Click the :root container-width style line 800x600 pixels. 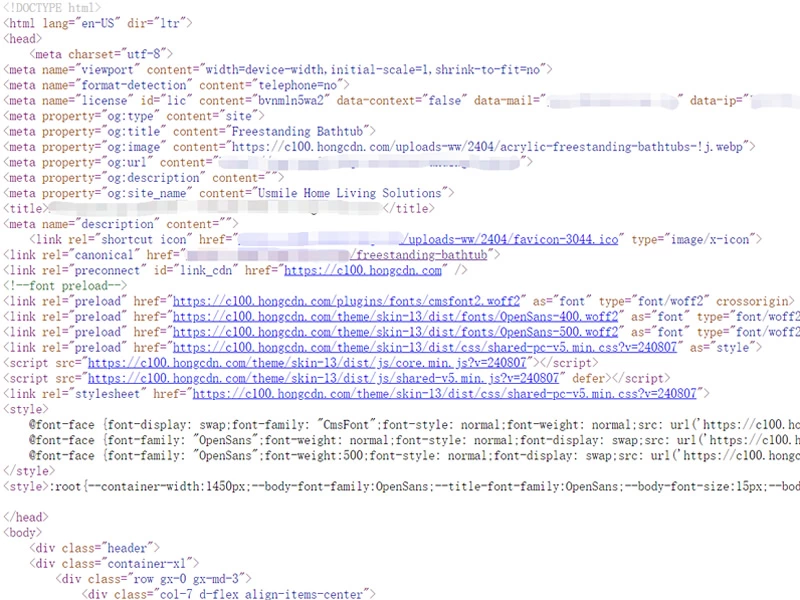pyautogui.click(x=402, y=486)
